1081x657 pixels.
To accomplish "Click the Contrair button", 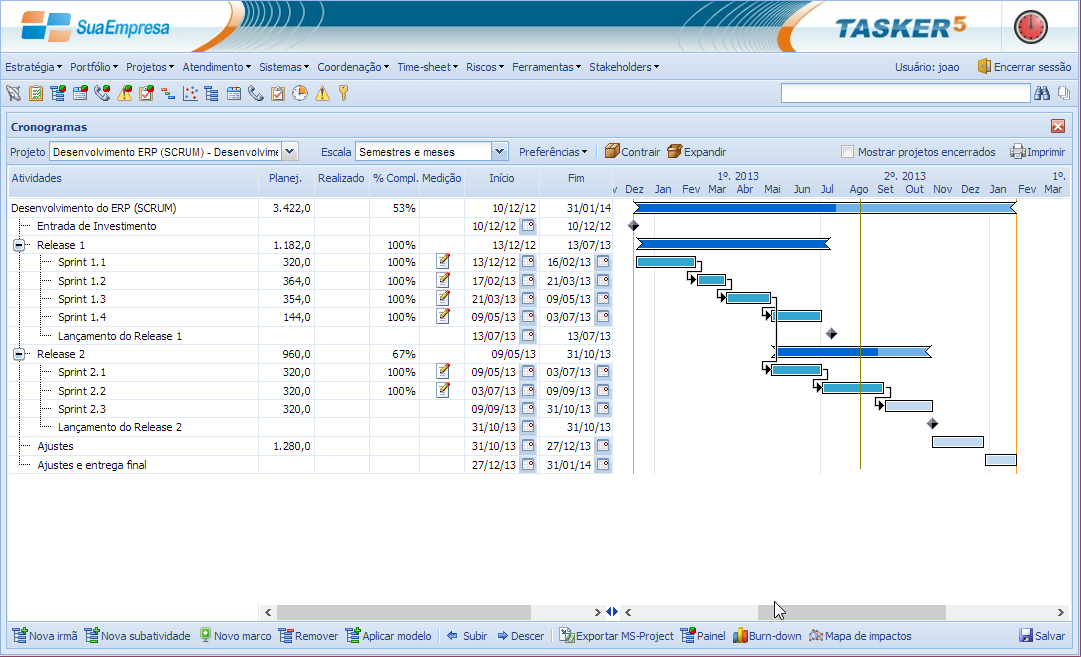I will coord(632,152).
